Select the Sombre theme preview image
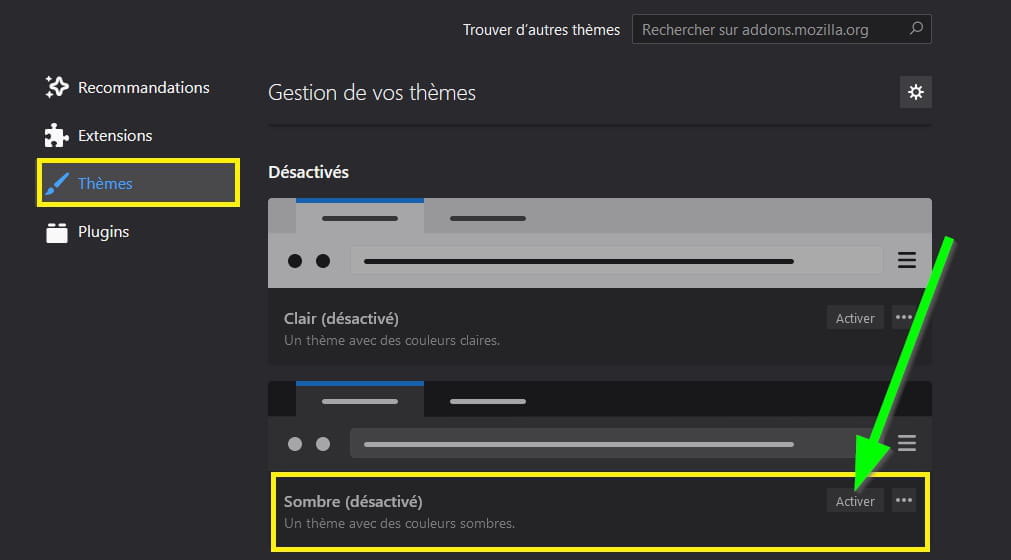Image resolution: width=1011 pixels, height=560 pixels. [600, 426]
